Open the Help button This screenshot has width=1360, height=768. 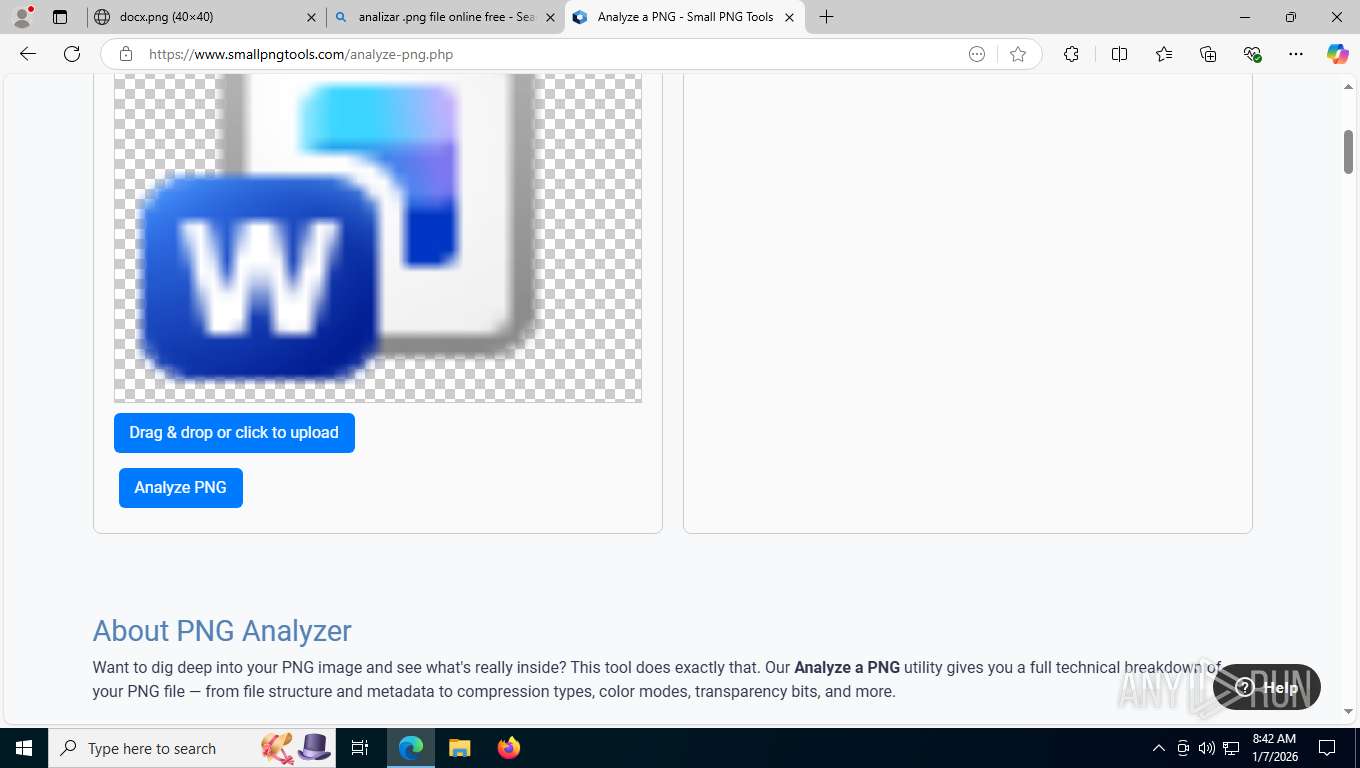pos(1267,687)
